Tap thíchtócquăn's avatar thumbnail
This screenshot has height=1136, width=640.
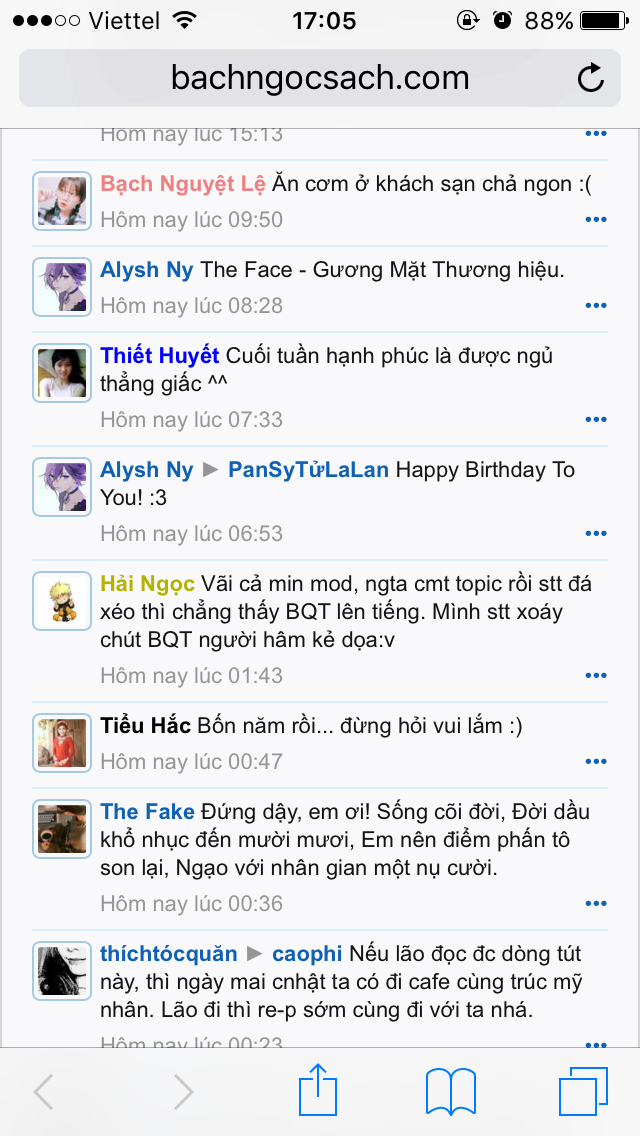[x=62, y=969]
